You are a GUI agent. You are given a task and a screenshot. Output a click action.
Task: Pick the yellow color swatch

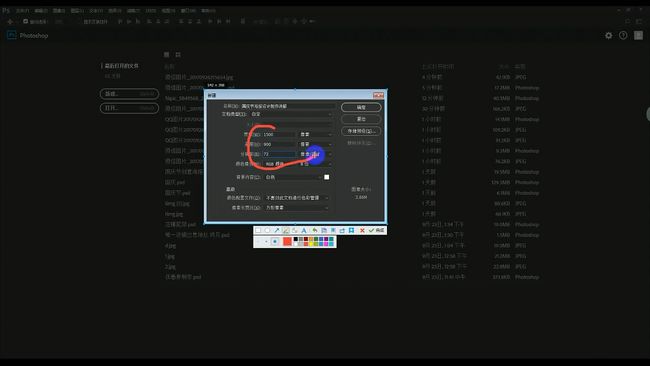311,244
